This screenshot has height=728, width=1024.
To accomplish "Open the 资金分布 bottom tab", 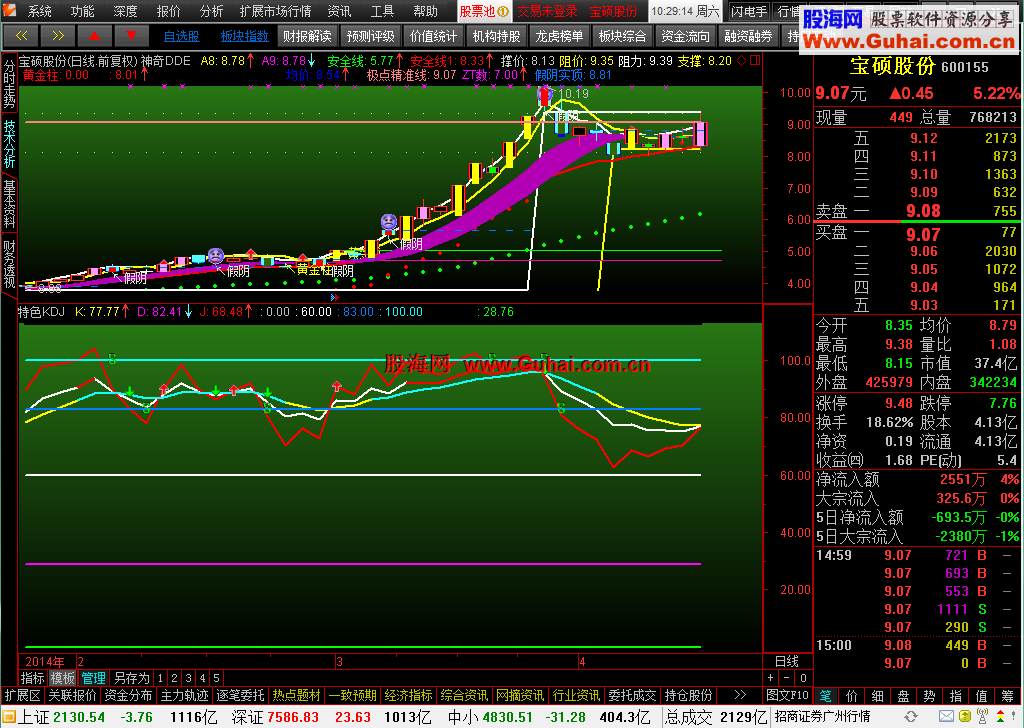I will (128, 695).
